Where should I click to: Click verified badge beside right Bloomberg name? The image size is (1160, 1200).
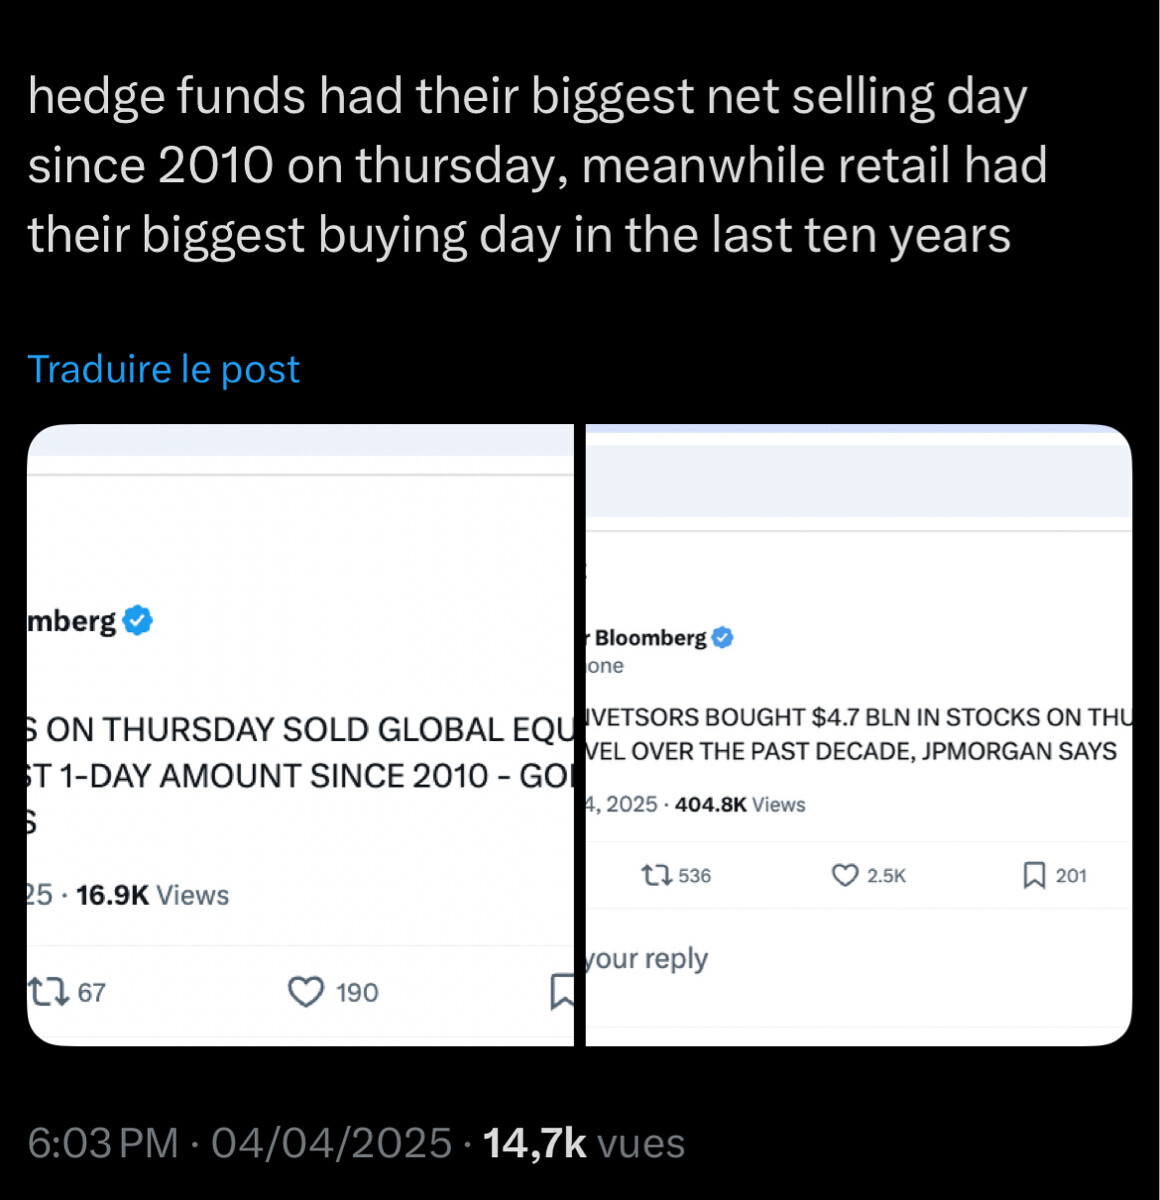click(722, 638)
